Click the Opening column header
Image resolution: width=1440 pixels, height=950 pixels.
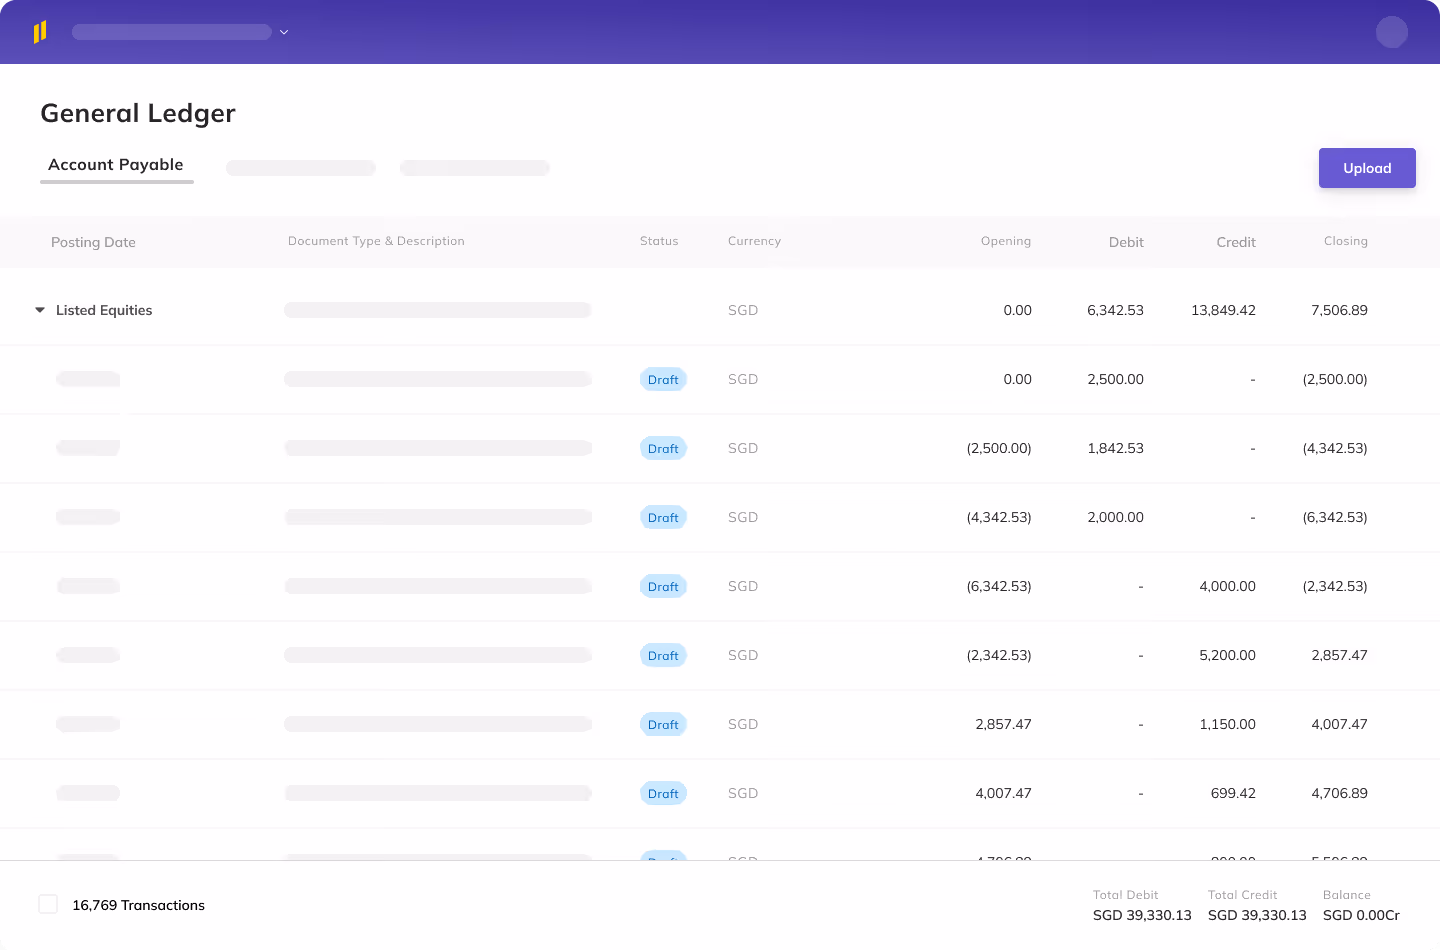[1006, 241]
